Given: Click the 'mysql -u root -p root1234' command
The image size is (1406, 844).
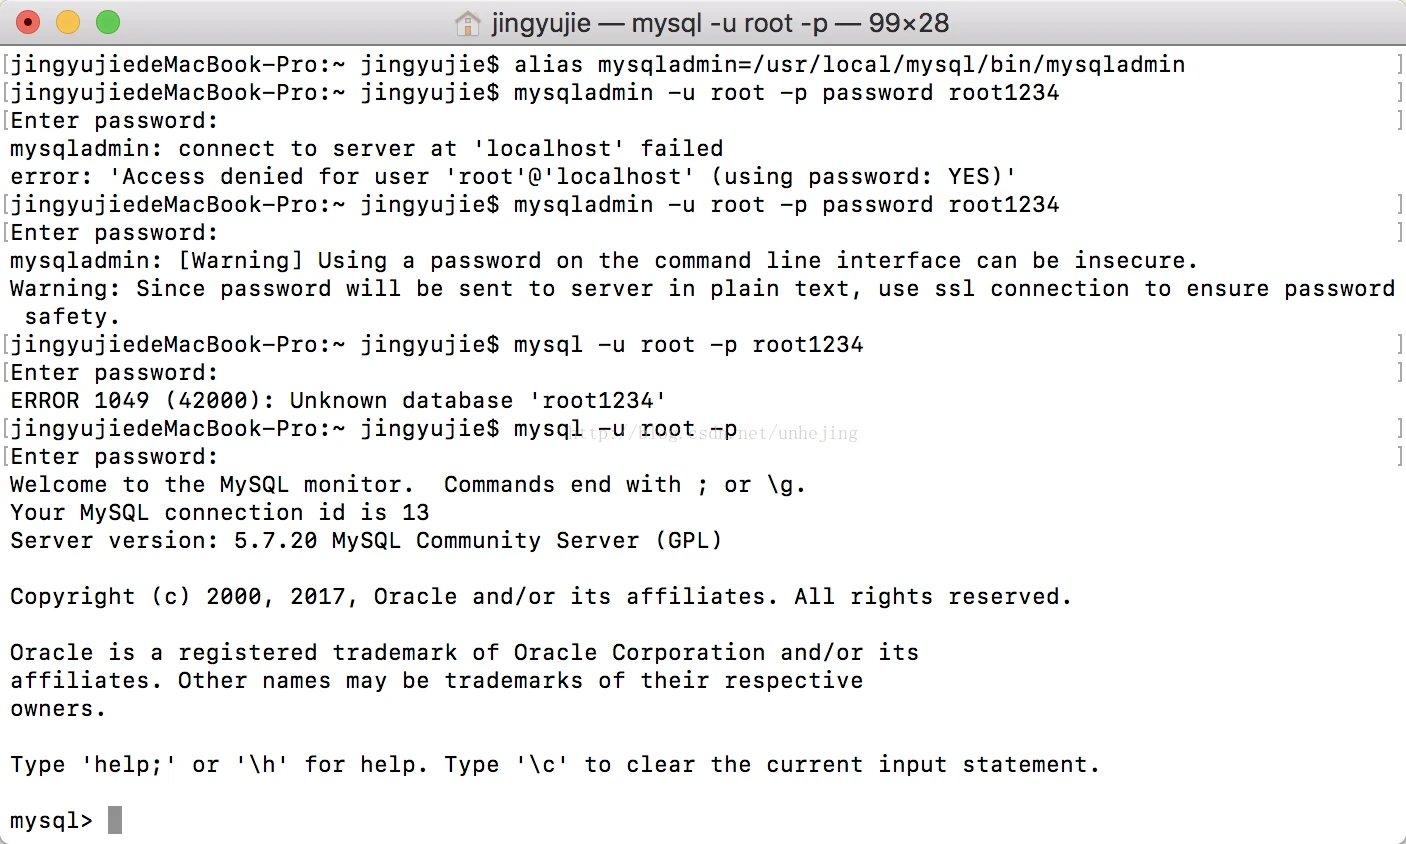Looking at the screenshot, I should (x=689, y=345).
